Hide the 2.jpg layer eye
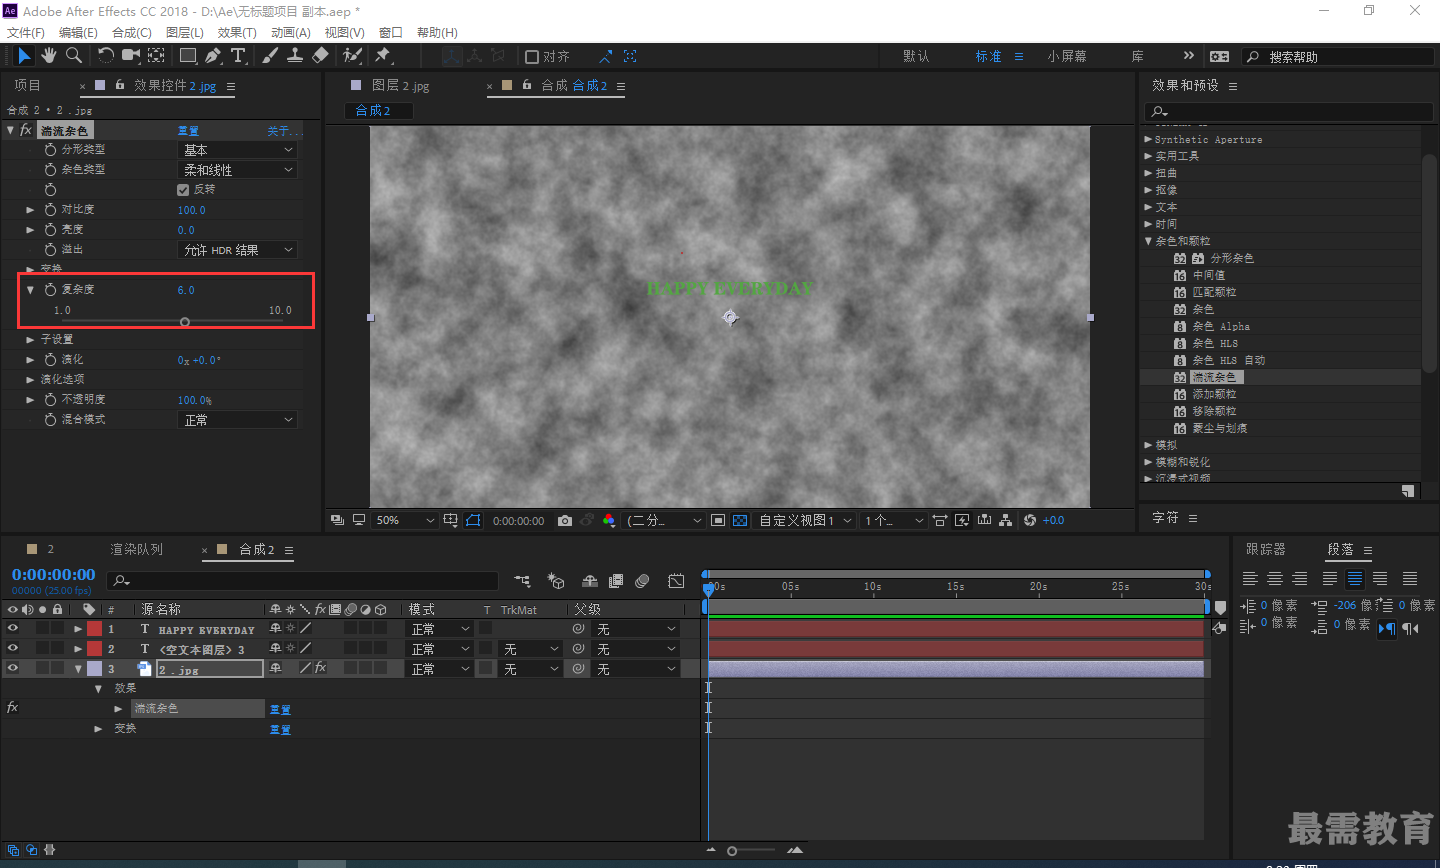1440x868 pixels. (13, 669)
